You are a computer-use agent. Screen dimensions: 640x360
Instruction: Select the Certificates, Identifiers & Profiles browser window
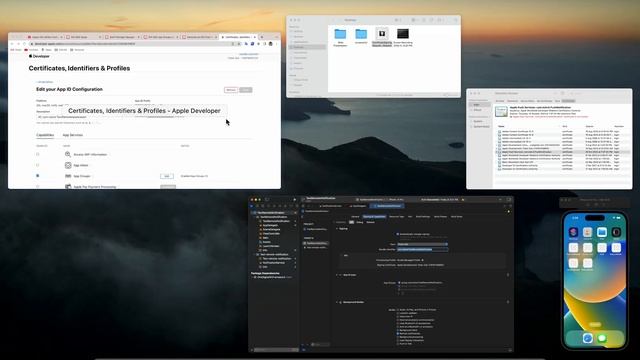coord(144,111)
